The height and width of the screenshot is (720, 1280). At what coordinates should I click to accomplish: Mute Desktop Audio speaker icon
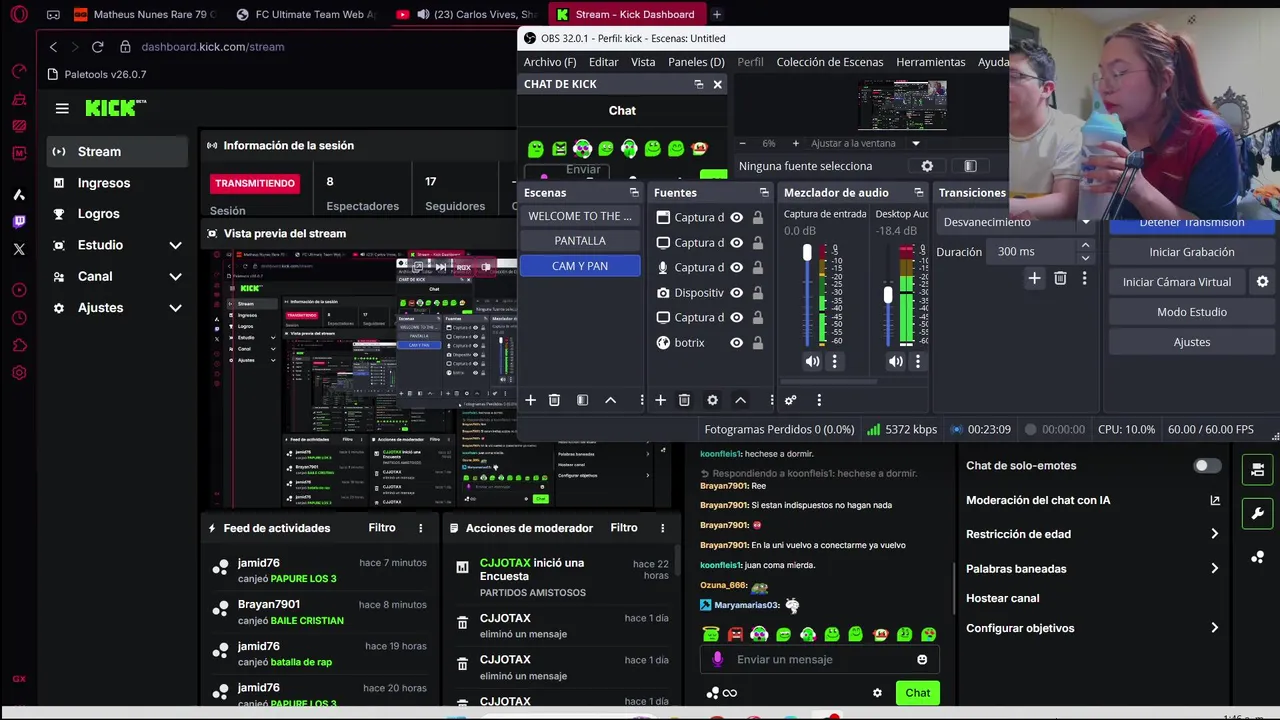click(x=896, y=362)
